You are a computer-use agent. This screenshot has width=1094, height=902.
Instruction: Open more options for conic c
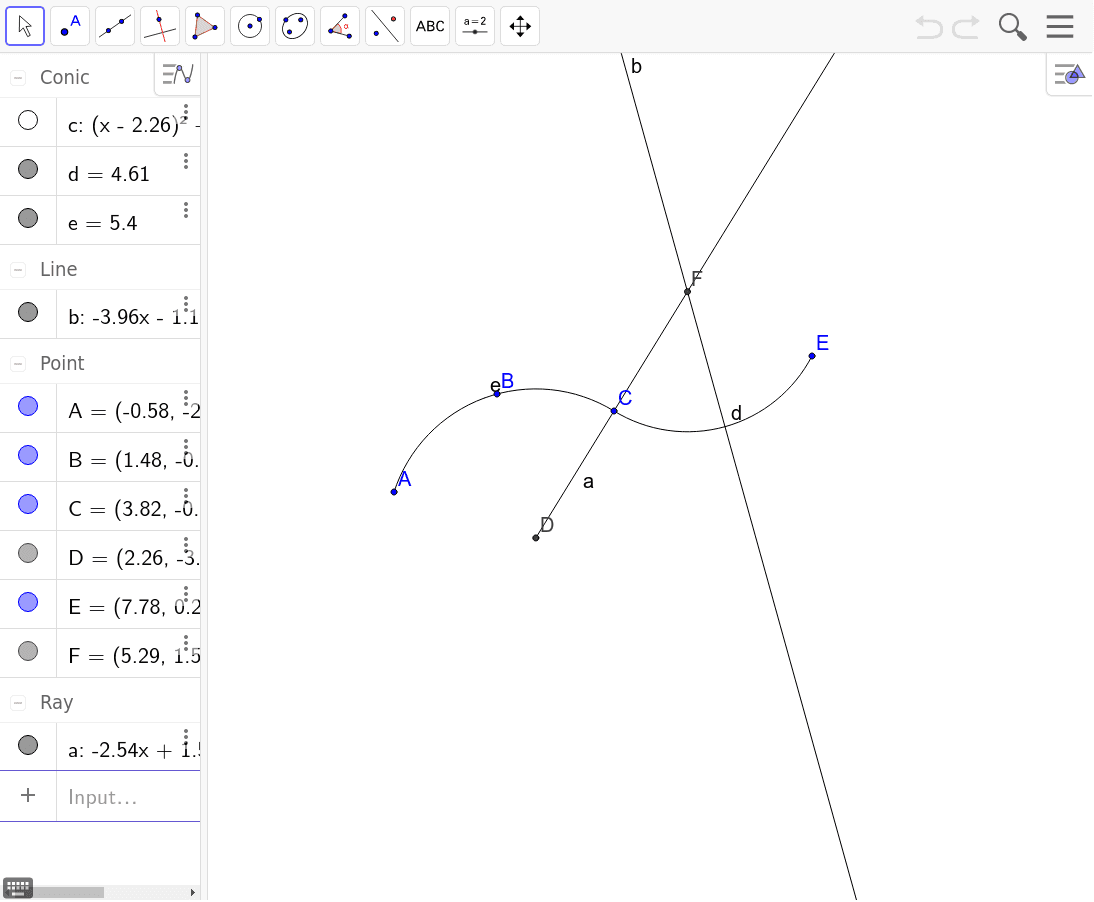tap(186, 112)
